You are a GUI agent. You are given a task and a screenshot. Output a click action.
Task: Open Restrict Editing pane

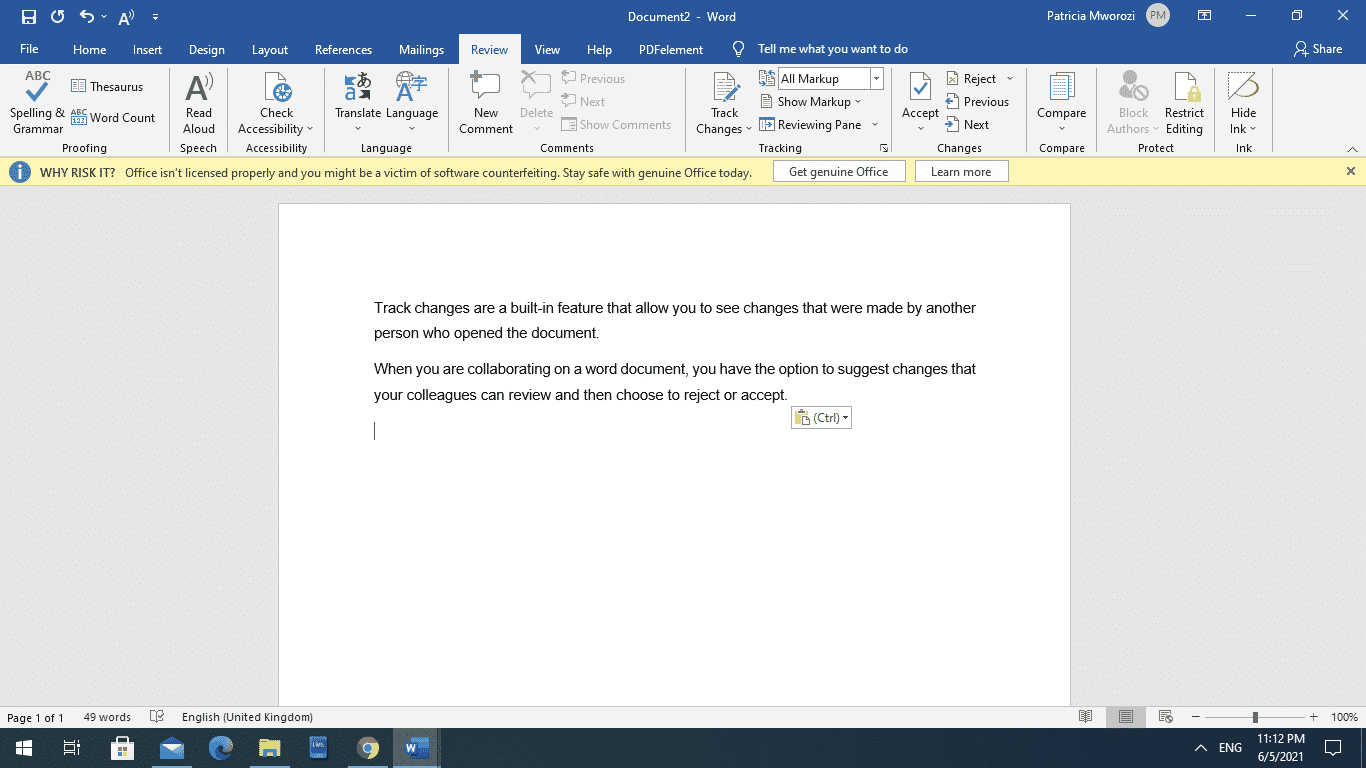coord(1184,104)
